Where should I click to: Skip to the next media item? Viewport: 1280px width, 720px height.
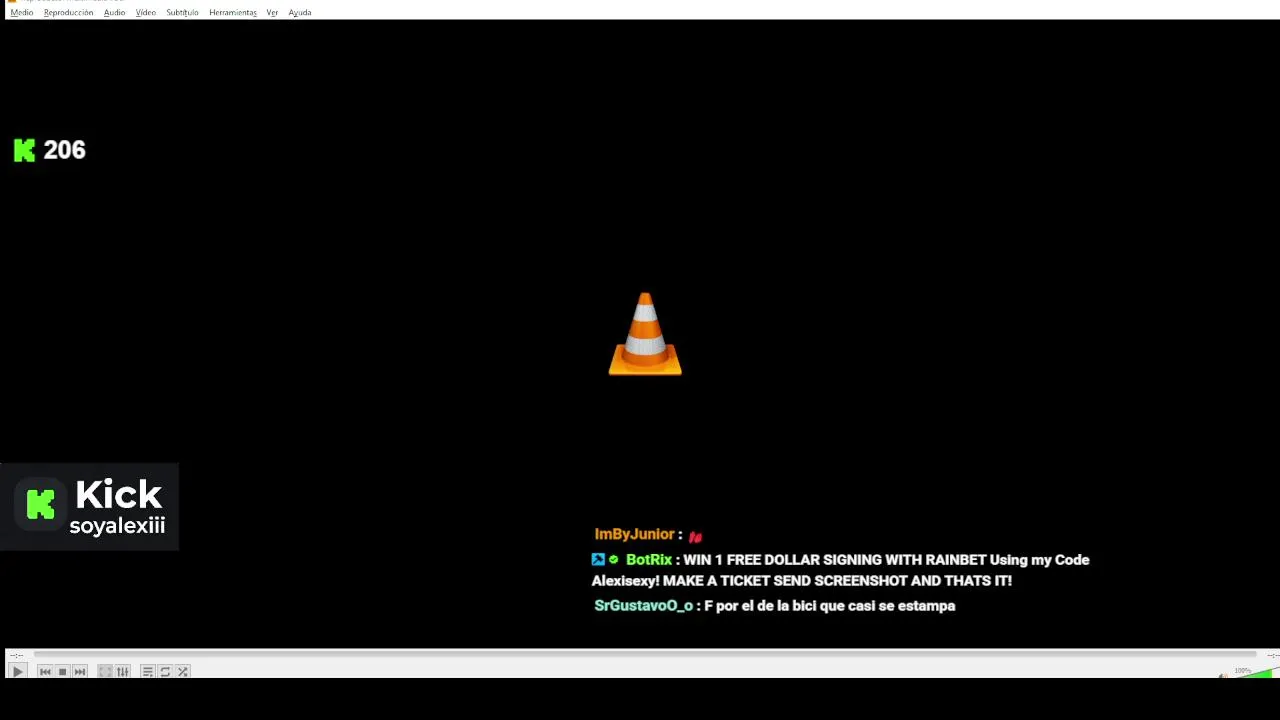point(80,672)
